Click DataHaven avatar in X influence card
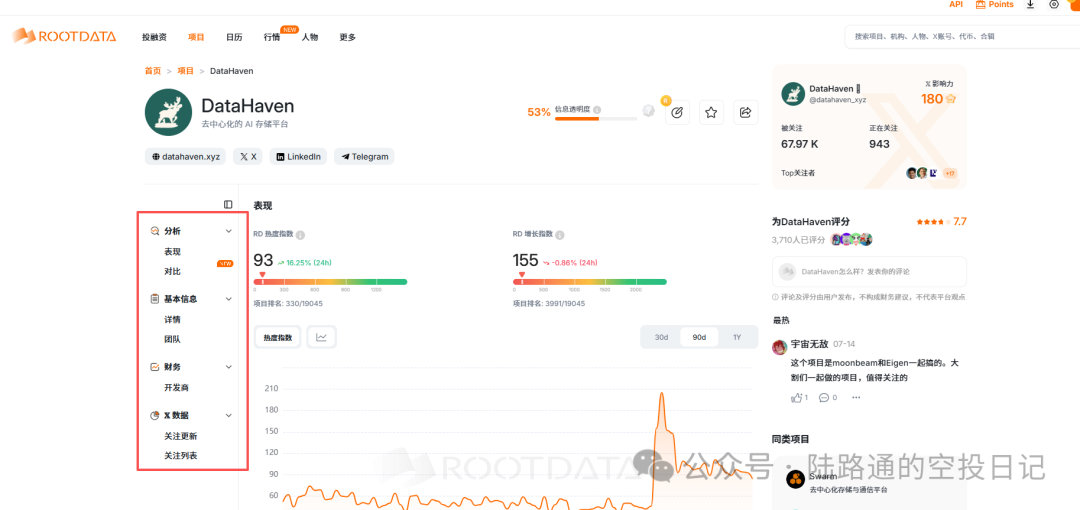Screen dimensions: 1080x510 pyautogui.click(x=793, y=94)
